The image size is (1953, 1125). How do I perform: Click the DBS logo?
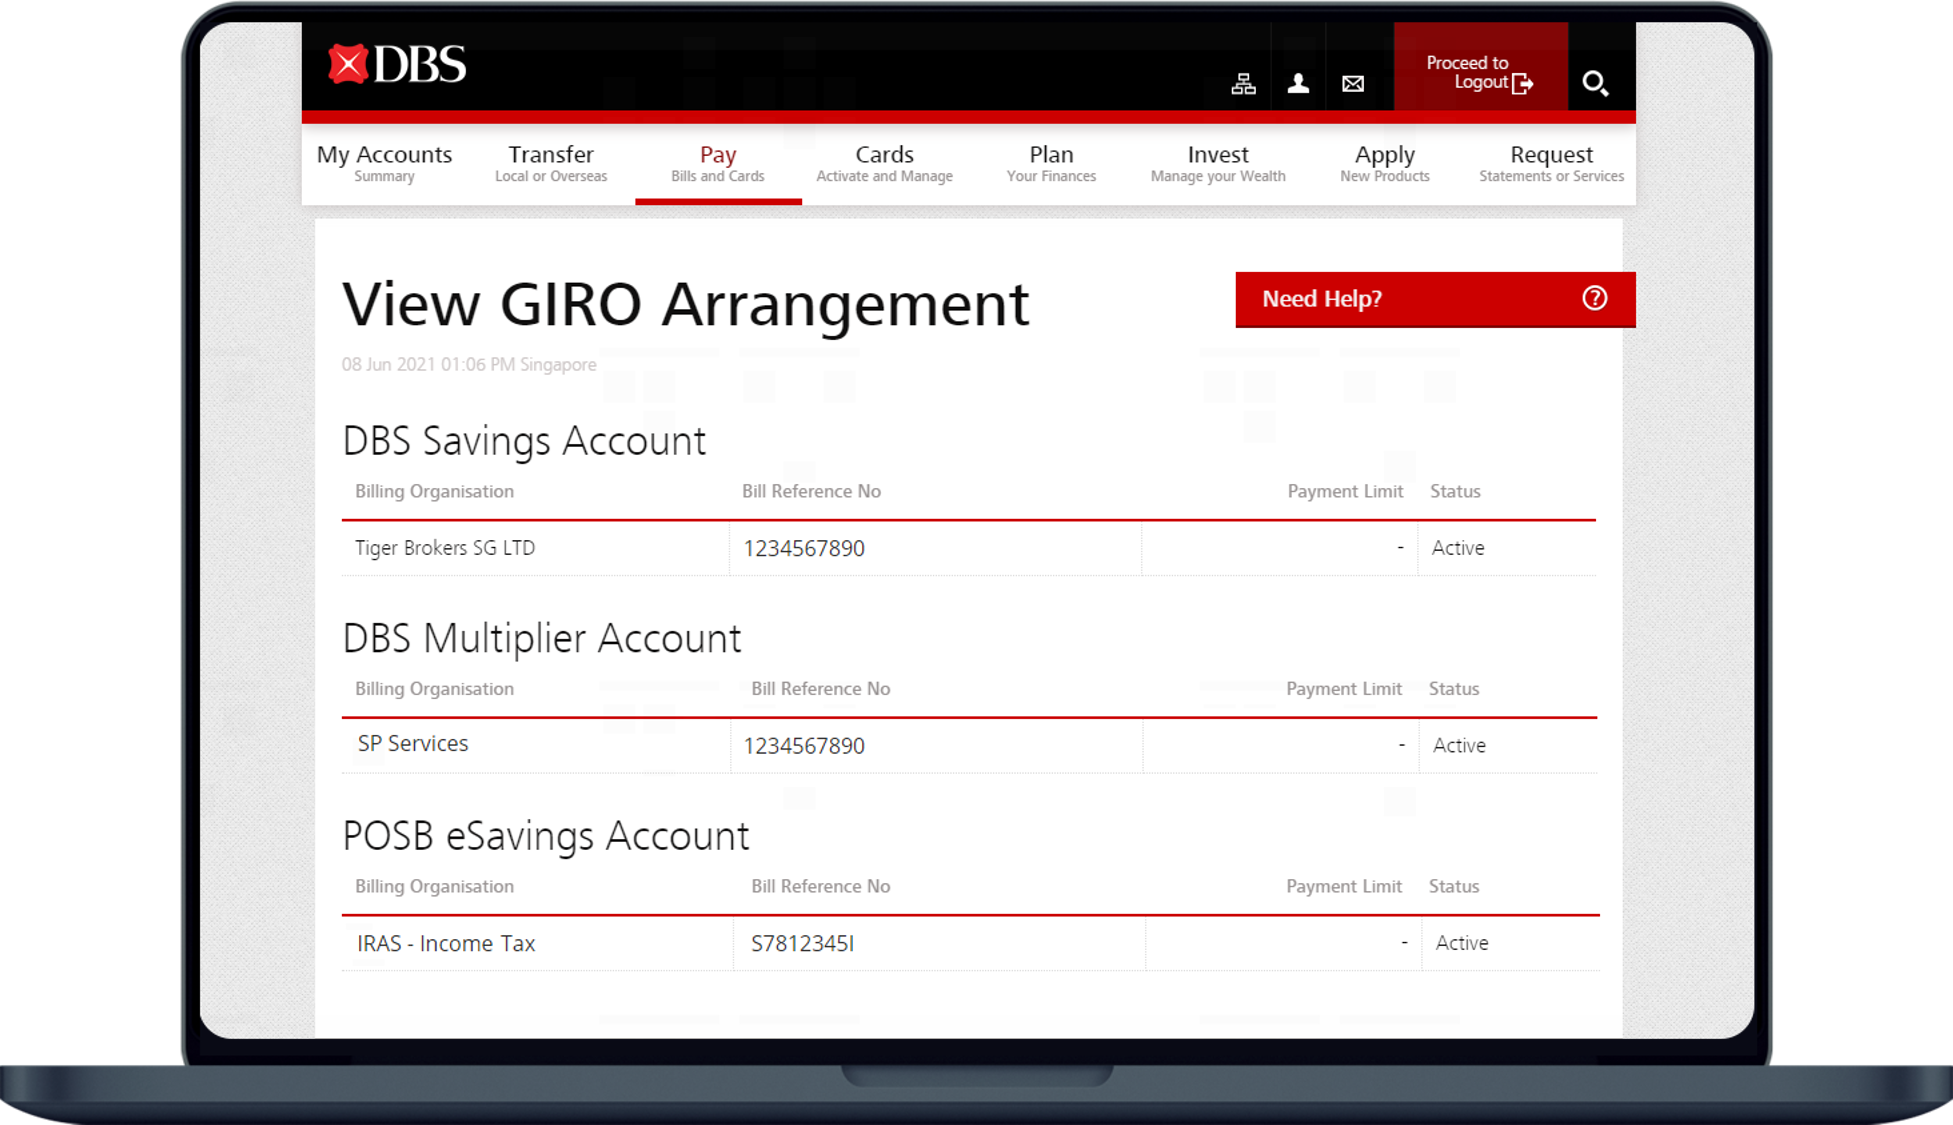point(397,65)
